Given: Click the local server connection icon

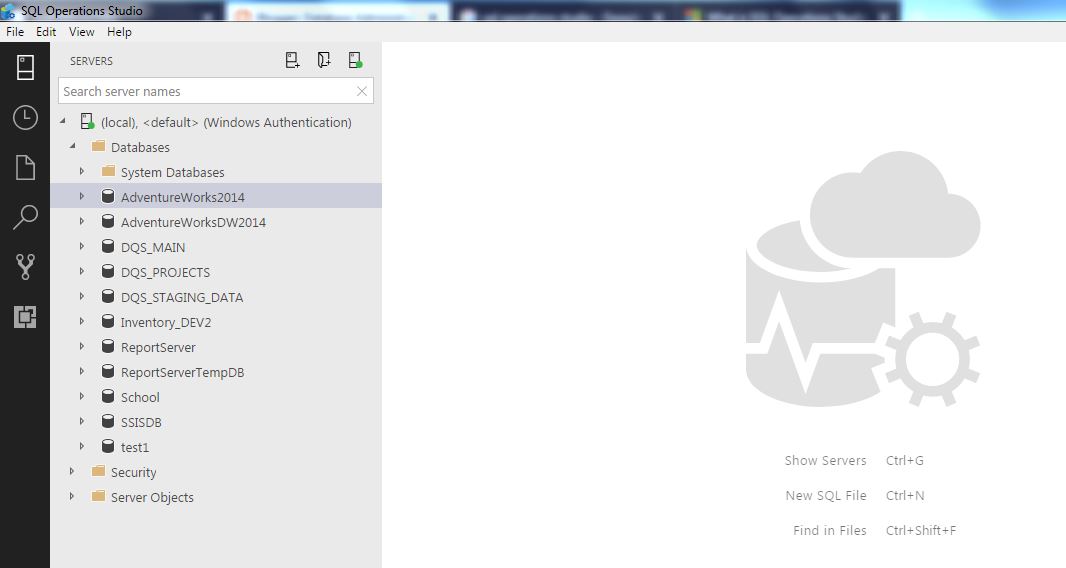Looking at the screenshot, I should (87, 122).
